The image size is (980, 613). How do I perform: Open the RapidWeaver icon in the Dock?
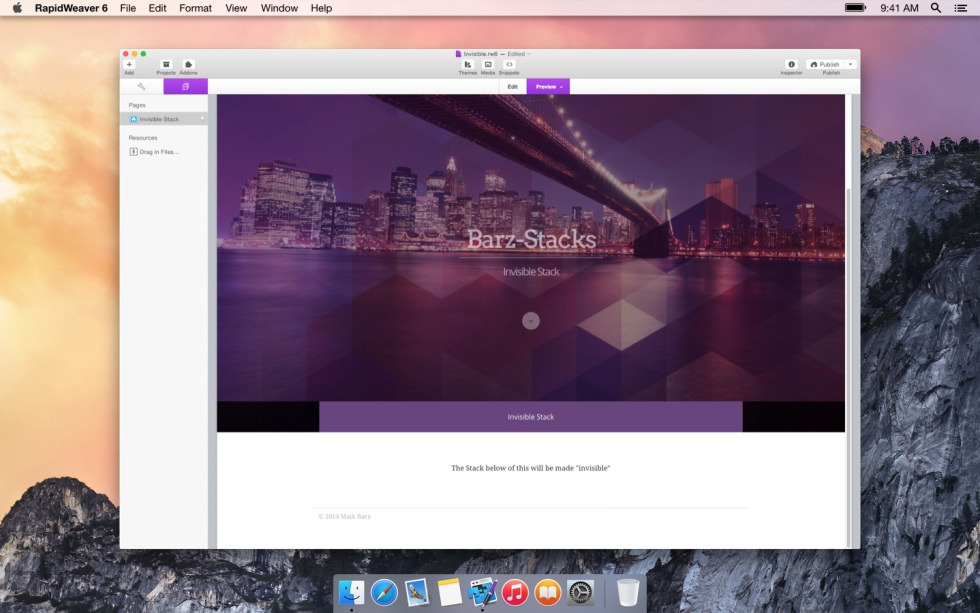click(482, 592)
